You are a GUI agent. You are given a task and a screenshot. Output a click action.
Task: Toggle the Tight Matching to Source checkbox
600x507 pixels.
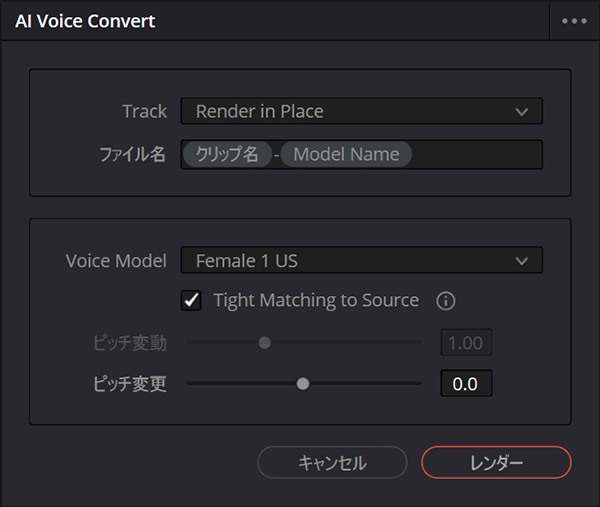tap(190, 300)
